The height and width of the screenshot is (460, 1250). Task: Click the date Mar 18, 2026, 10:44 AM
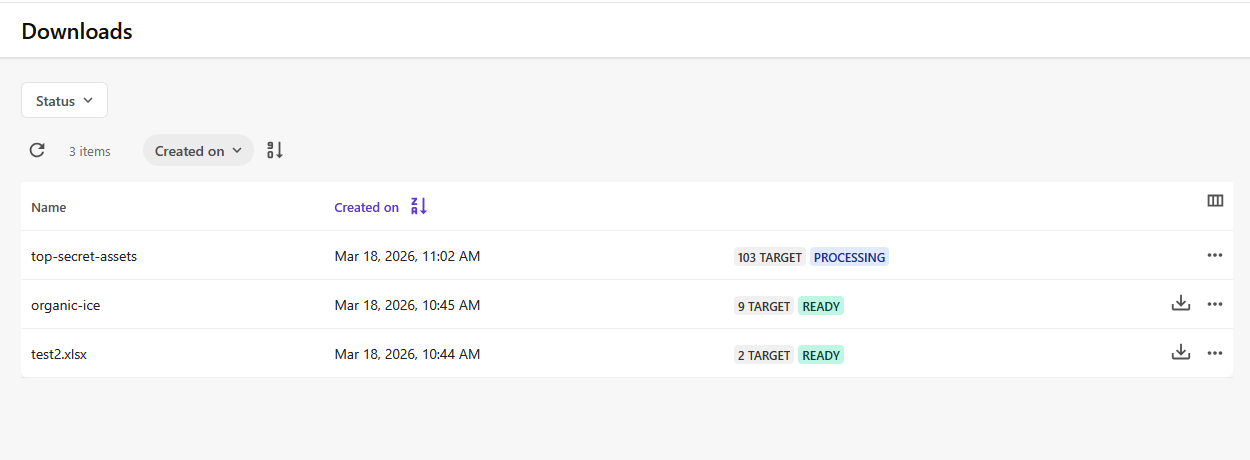coord(407,354)
